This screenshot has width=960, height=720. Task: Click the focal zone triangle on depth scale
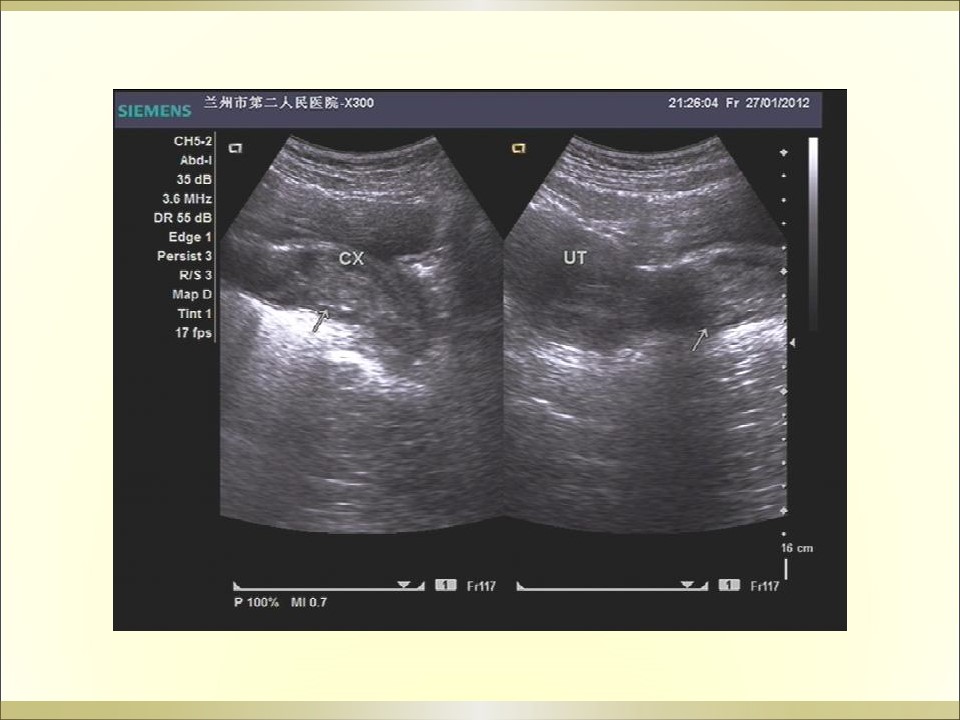click(794, 343)
